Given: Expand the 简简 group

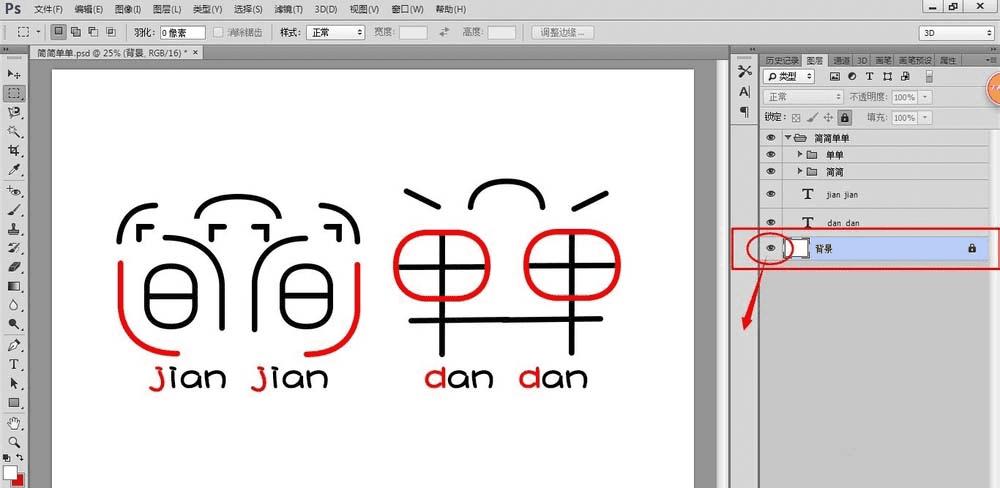Looking at the screenshot, I should click(x=800, y=172).
